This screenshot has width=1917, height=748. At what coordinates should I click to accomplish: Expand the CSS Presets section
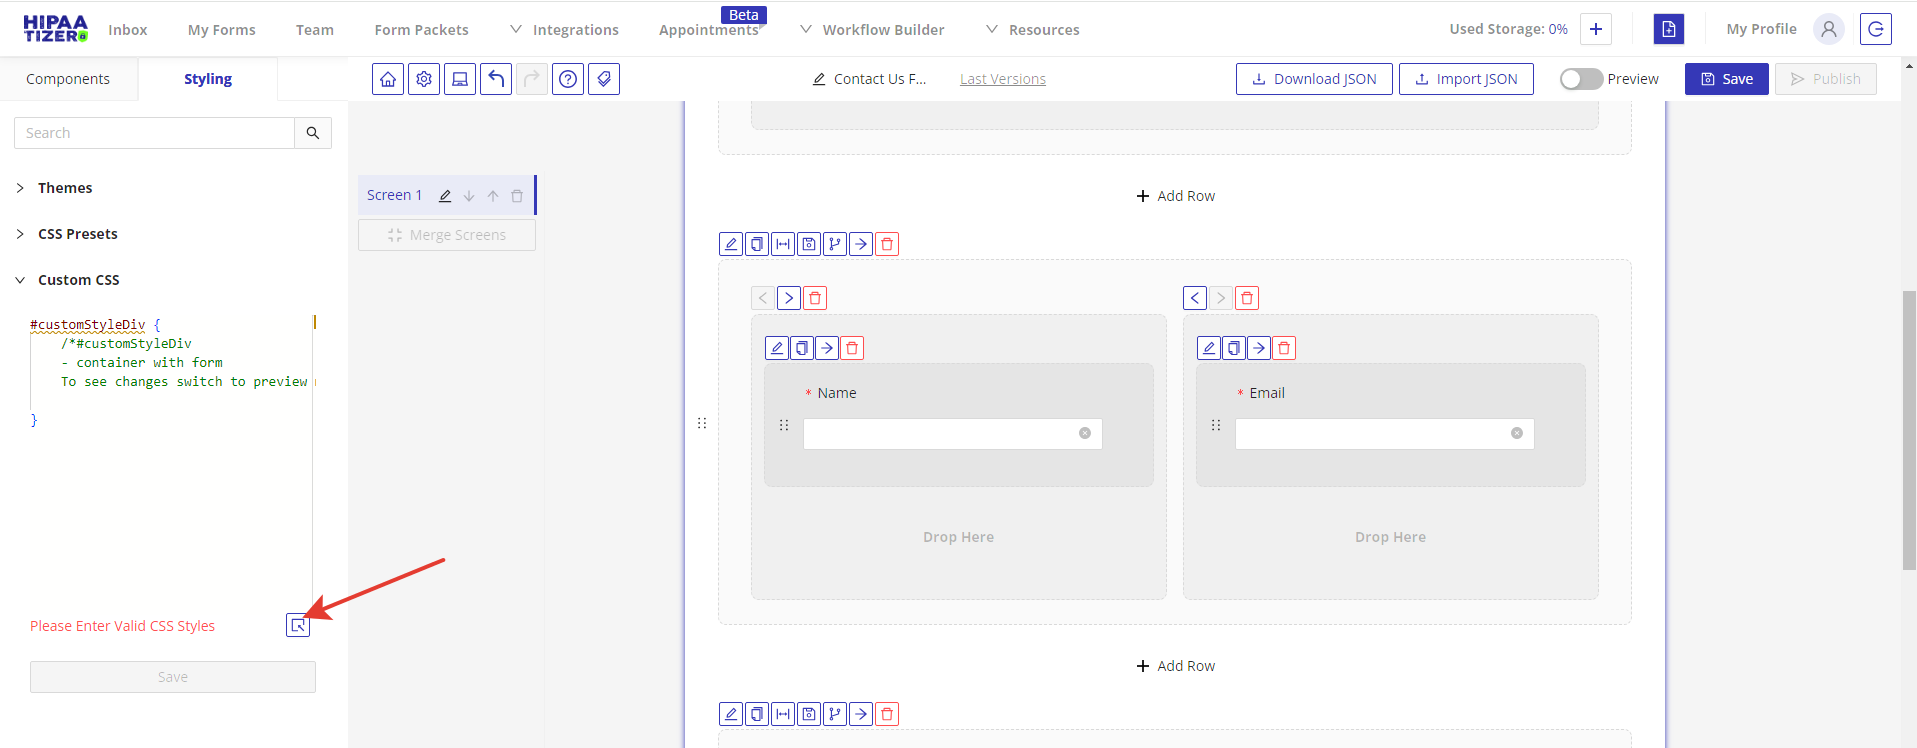point(77,234)
